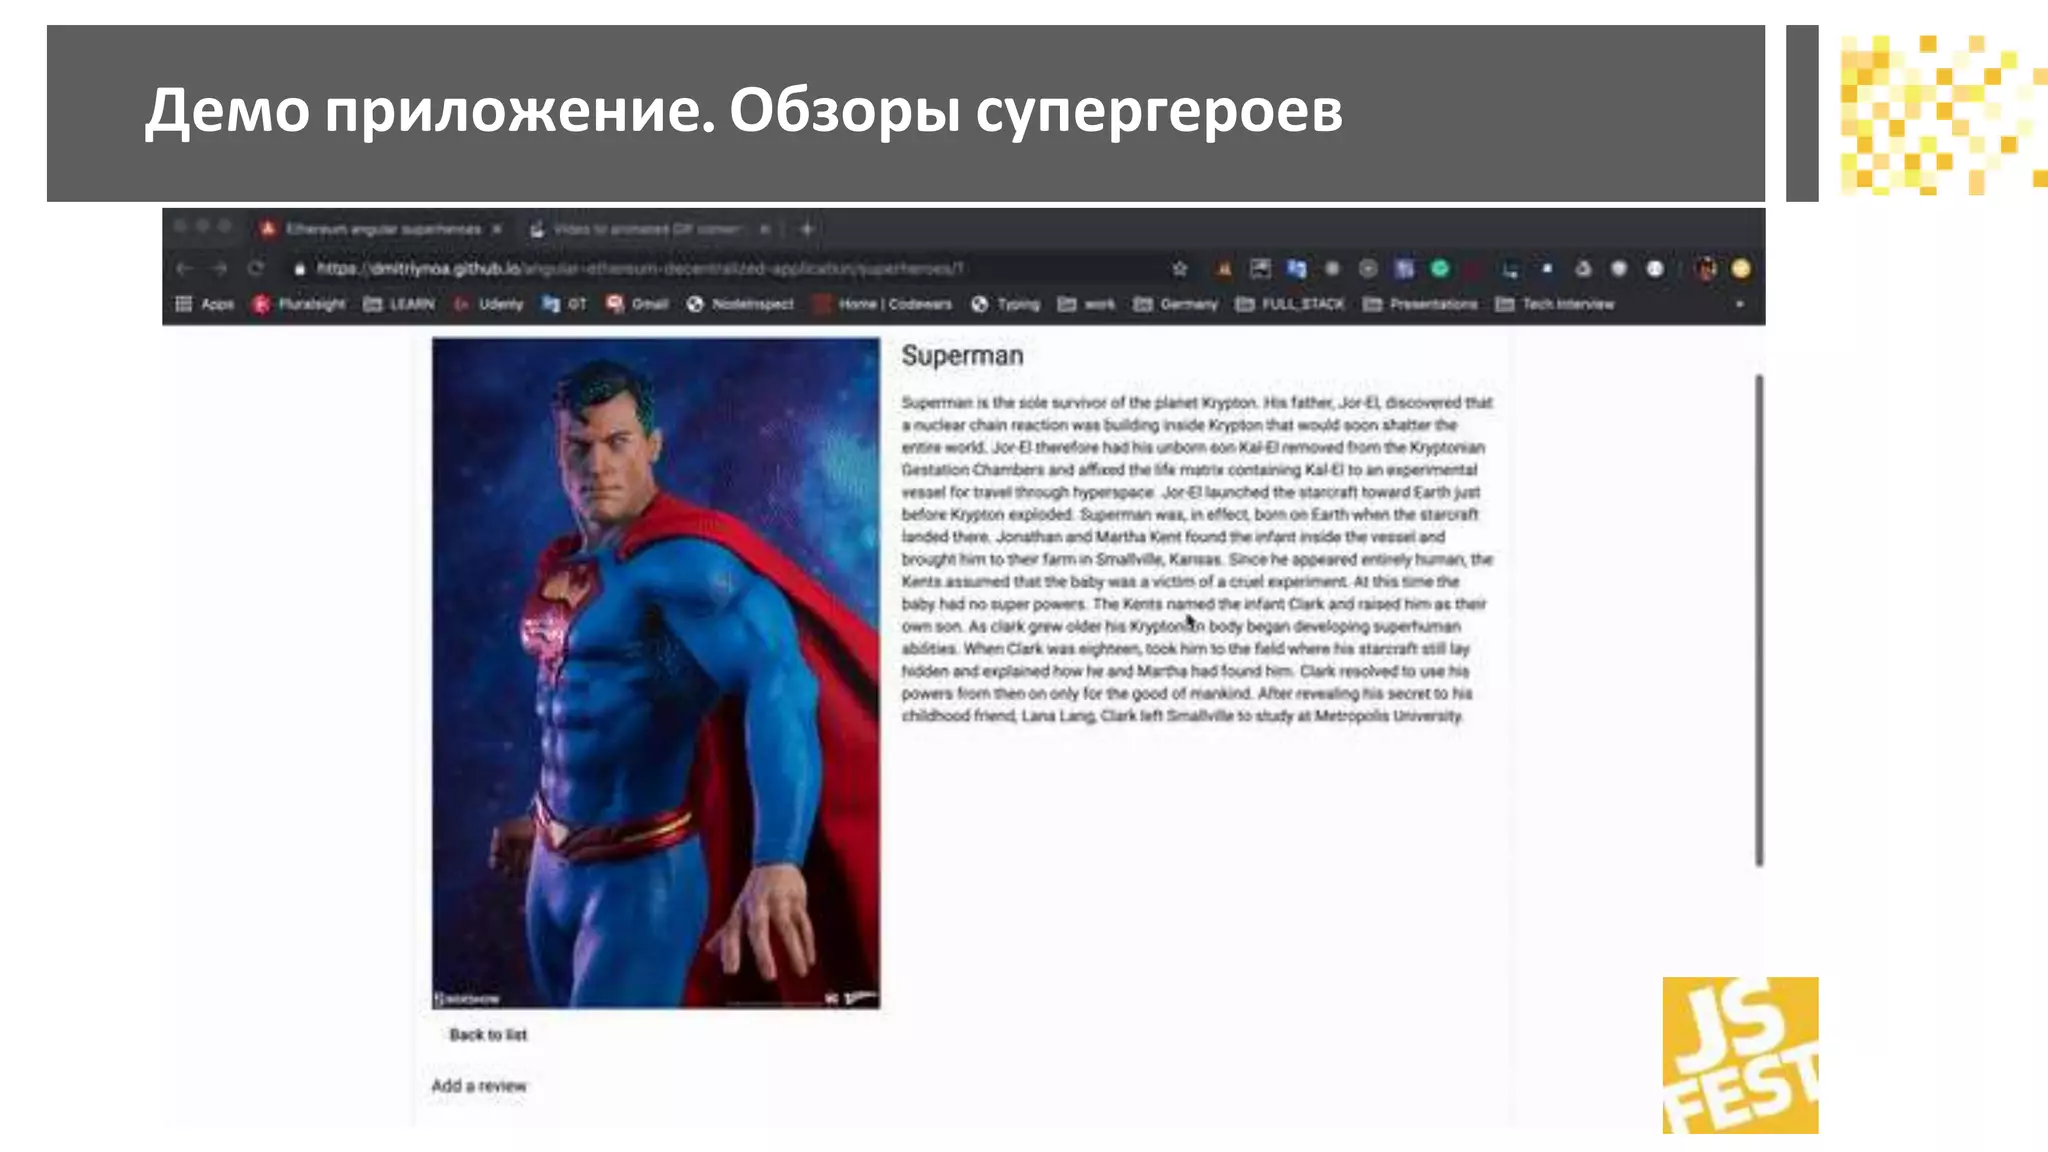Click the yellow circle icon at the toolbar end
Viewport: 2048px width, 1152px height.
pos(1741,268)
